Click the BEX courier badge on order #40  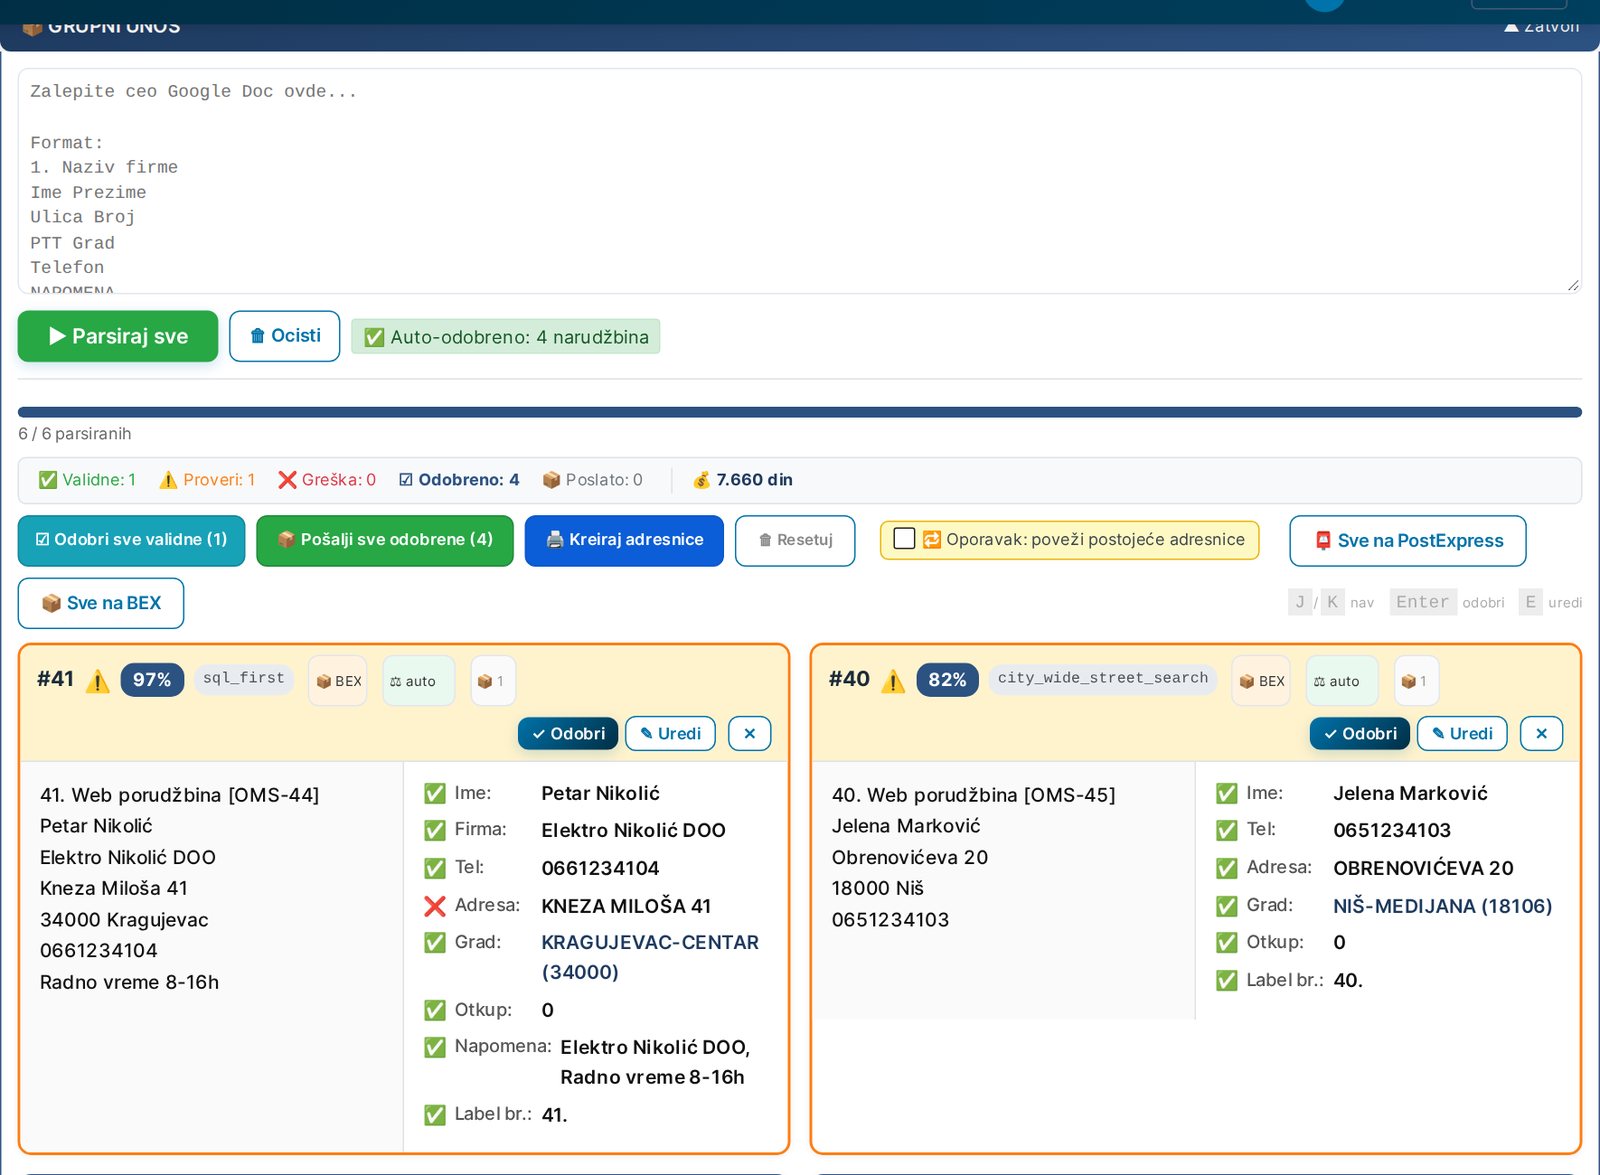click(1261, 681)
